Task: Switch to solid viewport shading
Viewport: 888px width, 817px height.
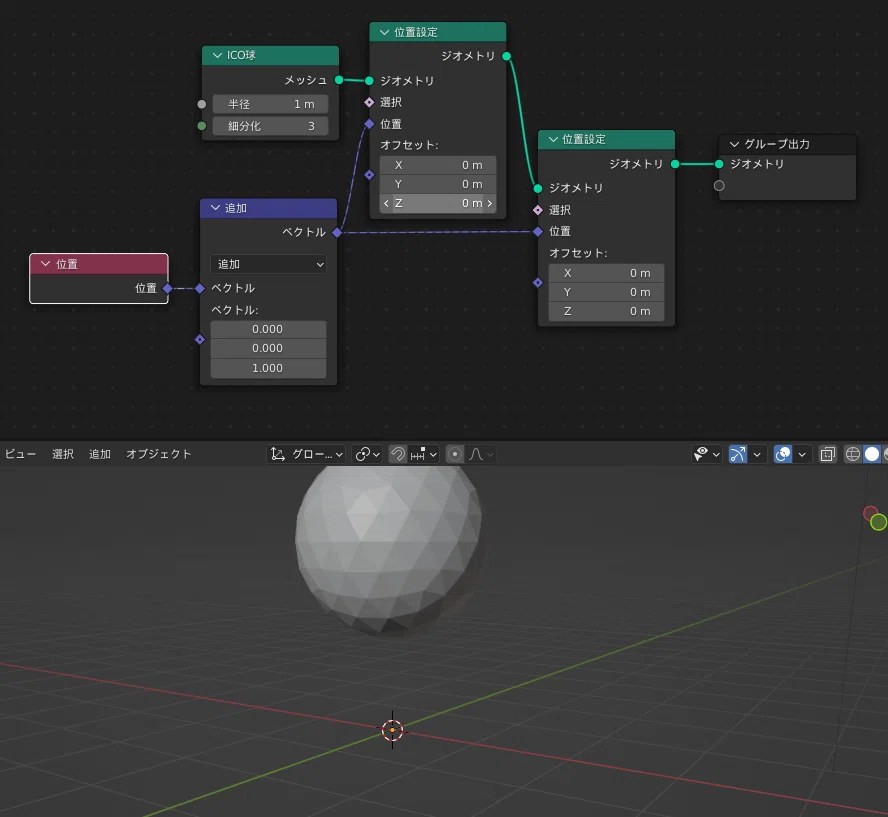Action: (872, 454)
